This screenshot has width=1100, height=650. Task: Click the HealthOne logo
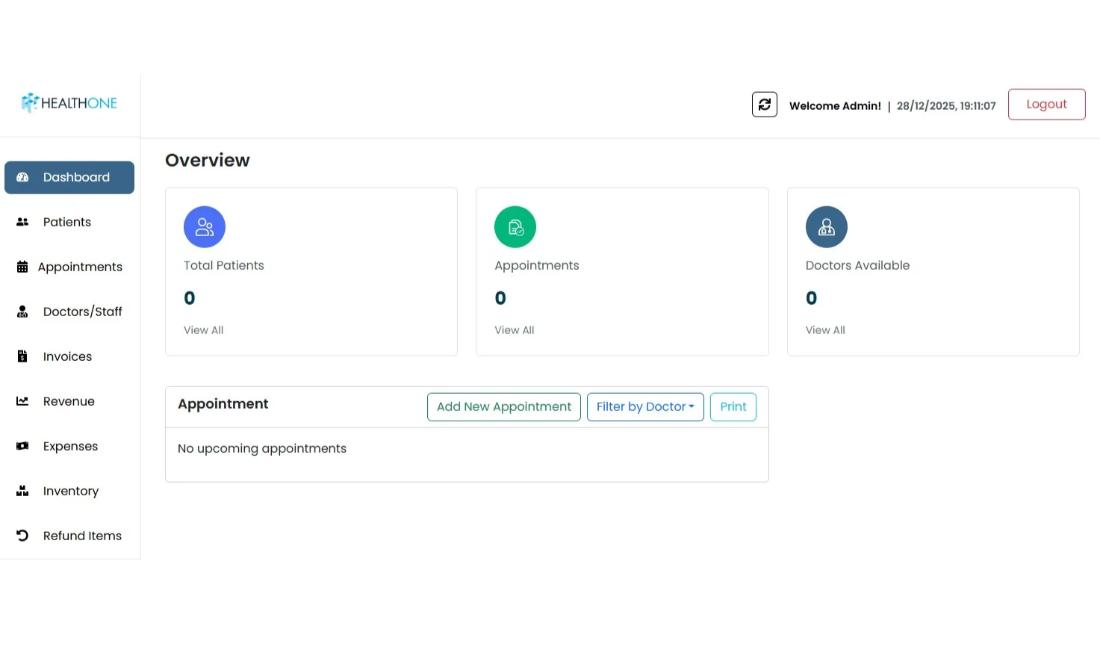[69, 103]
